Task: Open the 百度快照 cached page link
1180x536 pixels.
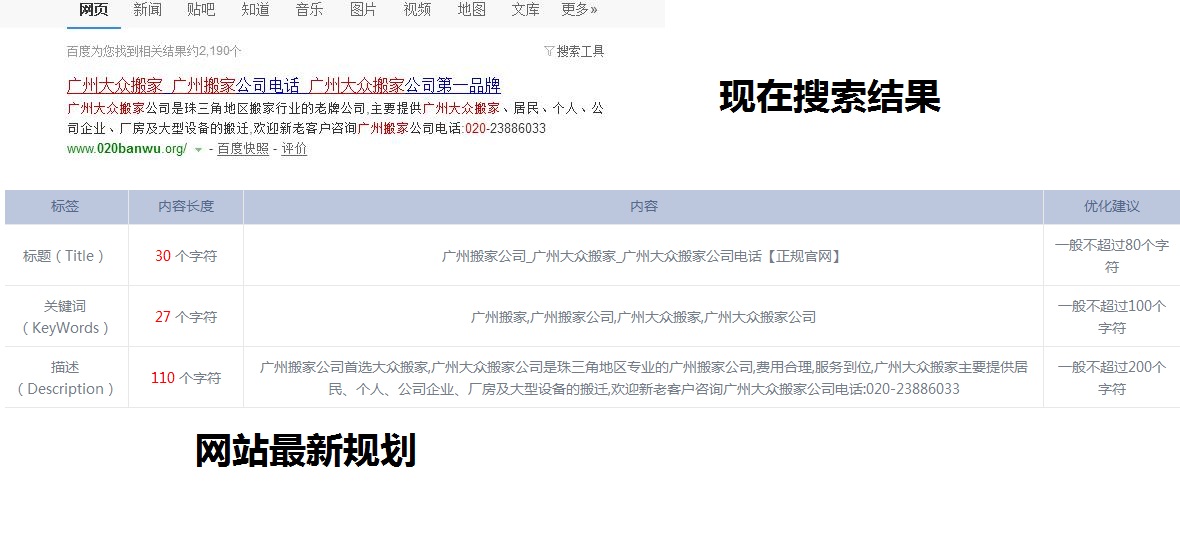Action: pos(243,149)
